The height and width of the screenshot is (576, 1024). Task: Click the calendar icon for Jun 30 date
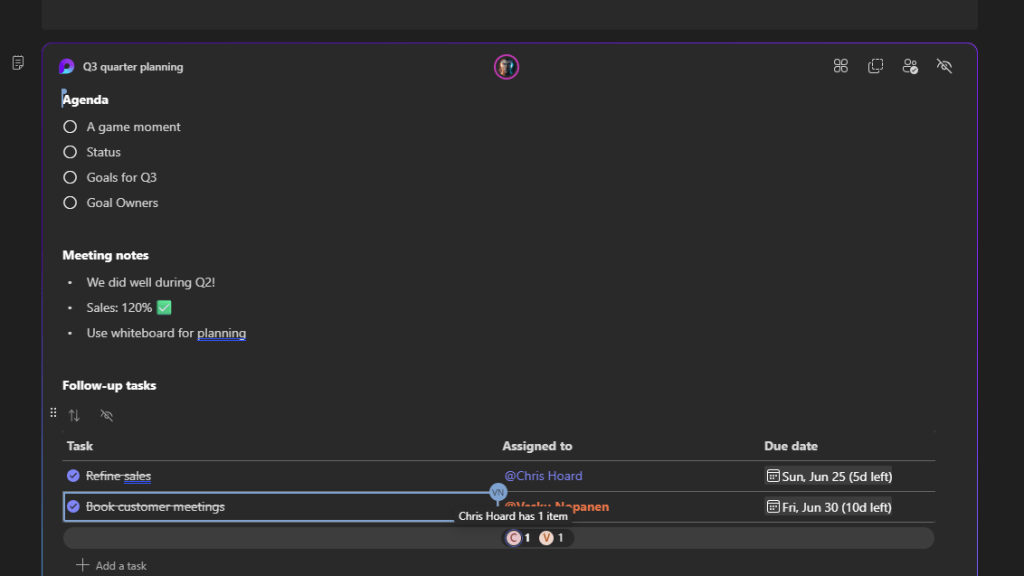tap(773, 507)
